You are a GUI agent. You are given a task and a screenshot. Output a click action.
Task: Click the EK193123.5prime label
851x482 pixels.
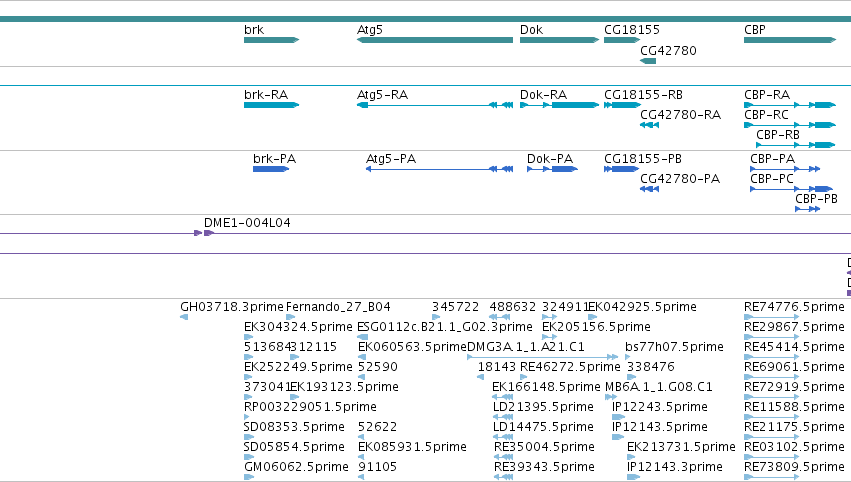click(x=344, y=387)
